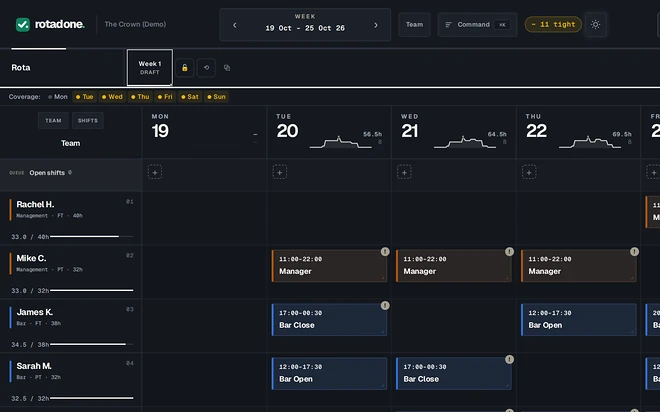This screenshot has height=412, width=660.
Task: Open Mike C. Thursday Manager shift
Action: coord(579,266)
